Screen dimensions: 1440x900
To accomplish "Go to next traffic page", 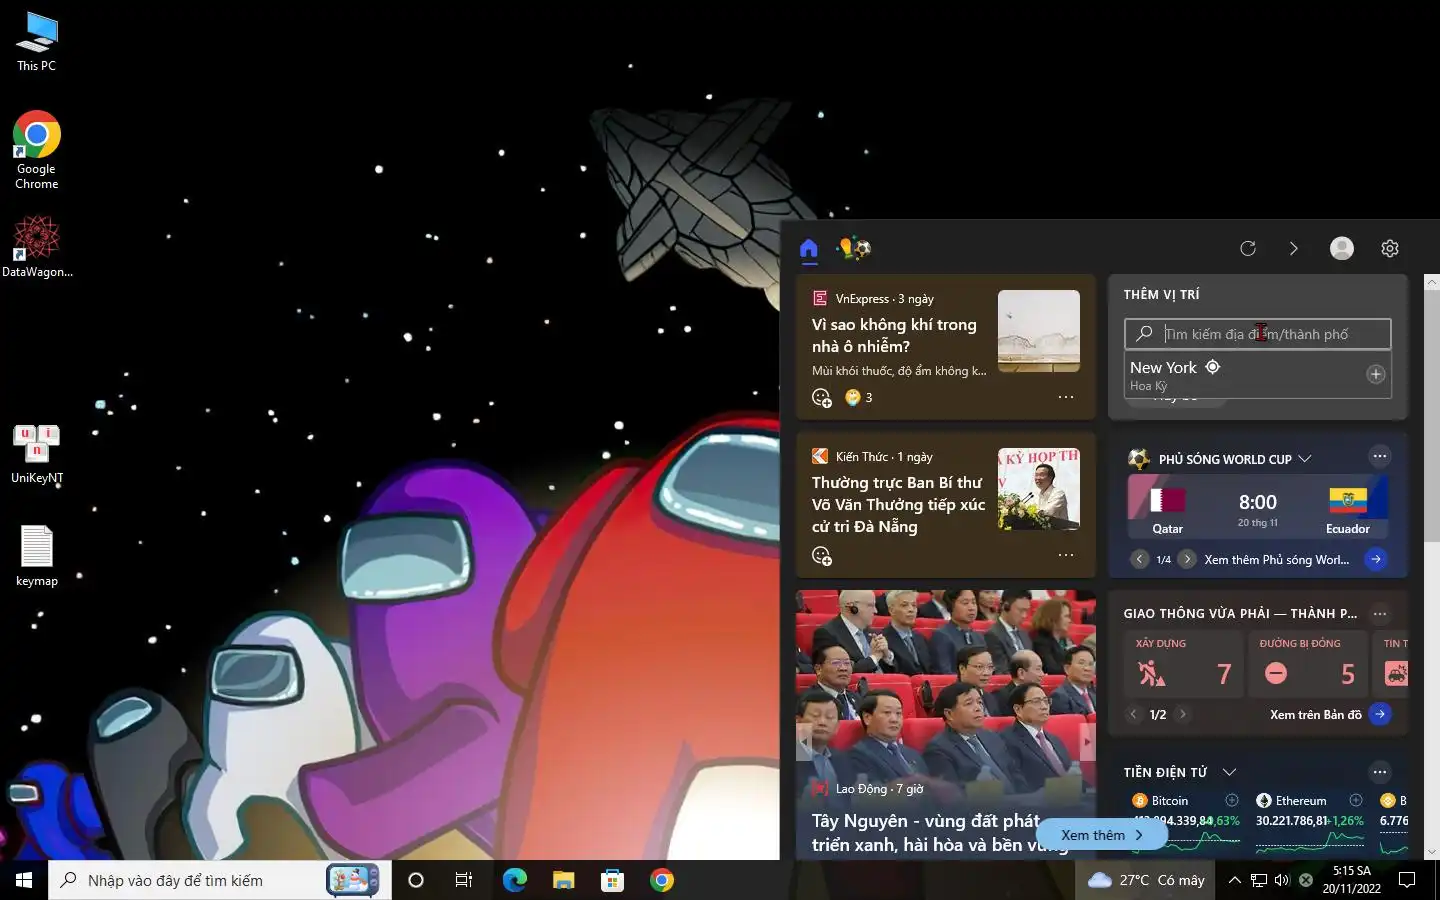I will click(1182, 714).
